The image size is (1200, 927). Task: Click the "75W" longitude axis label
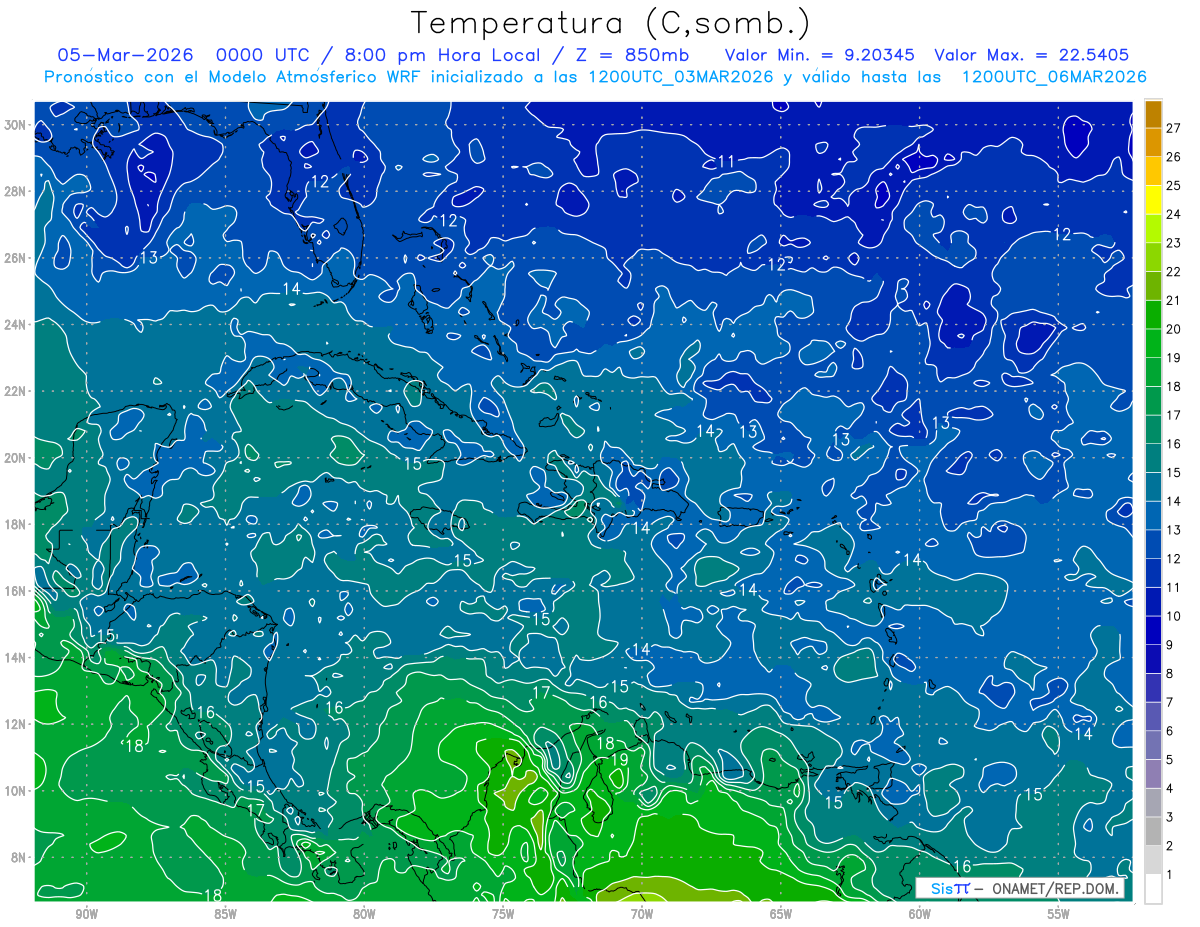coord(503,914)
